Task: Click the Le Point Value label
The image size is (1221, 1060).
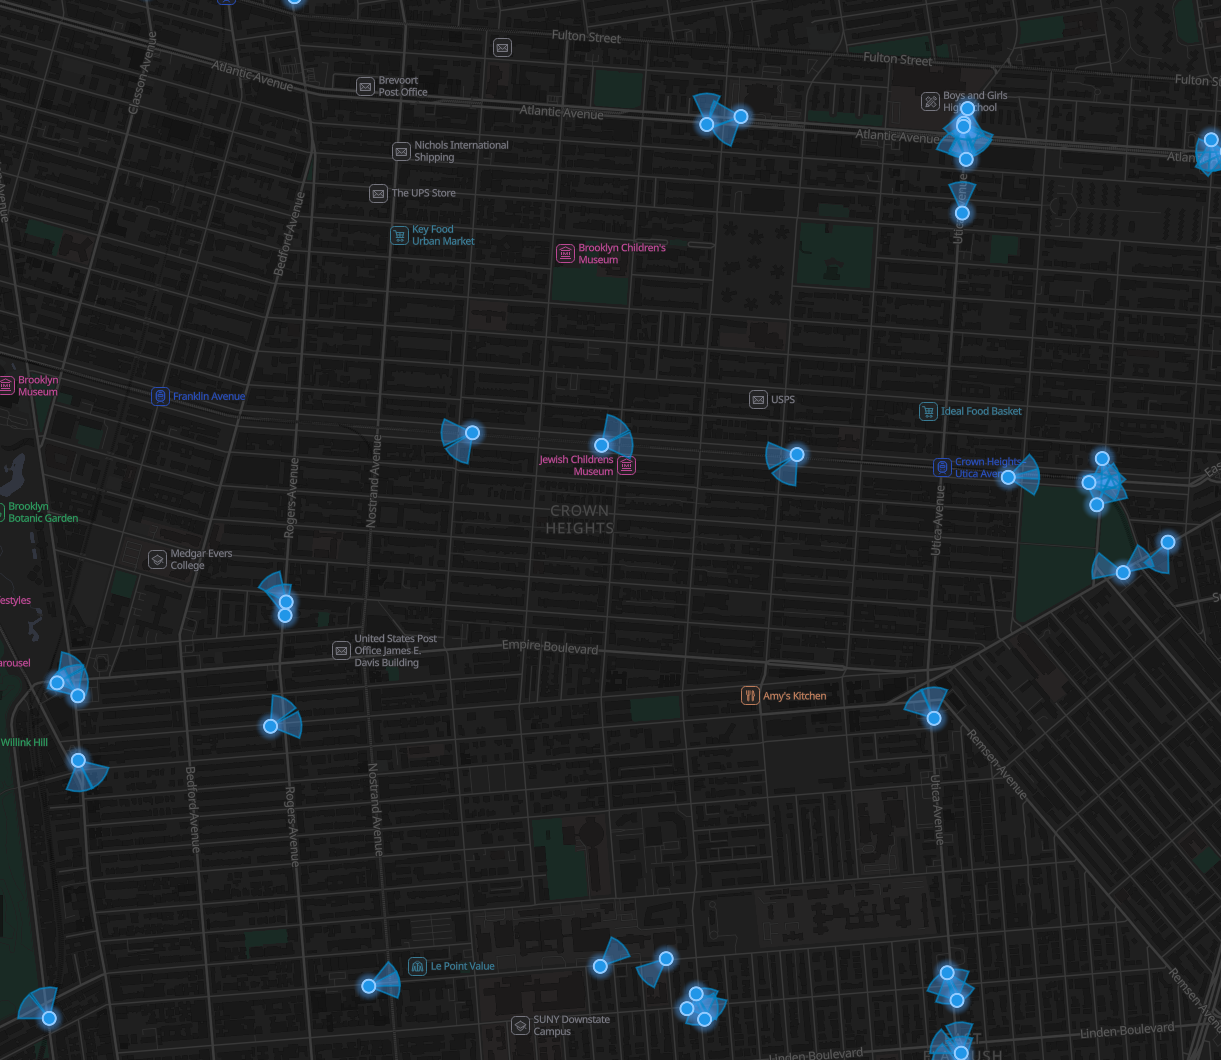Action: 463,966
